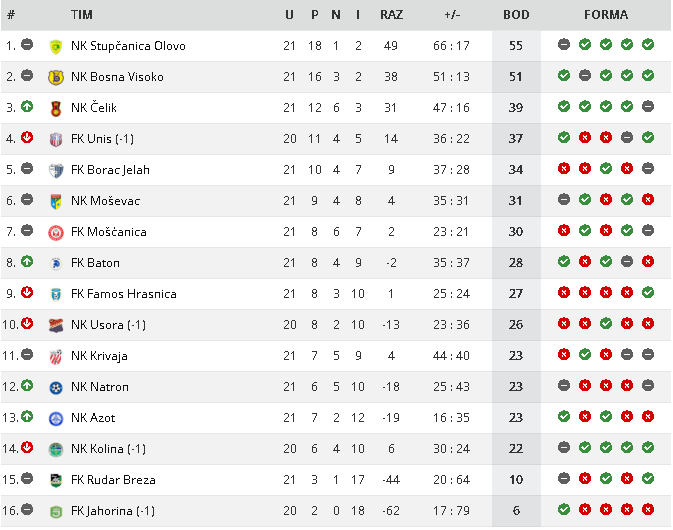The image size is (673, 530).
Task: Click the red down arrow beside FK Unis
Action: point(27,138)
